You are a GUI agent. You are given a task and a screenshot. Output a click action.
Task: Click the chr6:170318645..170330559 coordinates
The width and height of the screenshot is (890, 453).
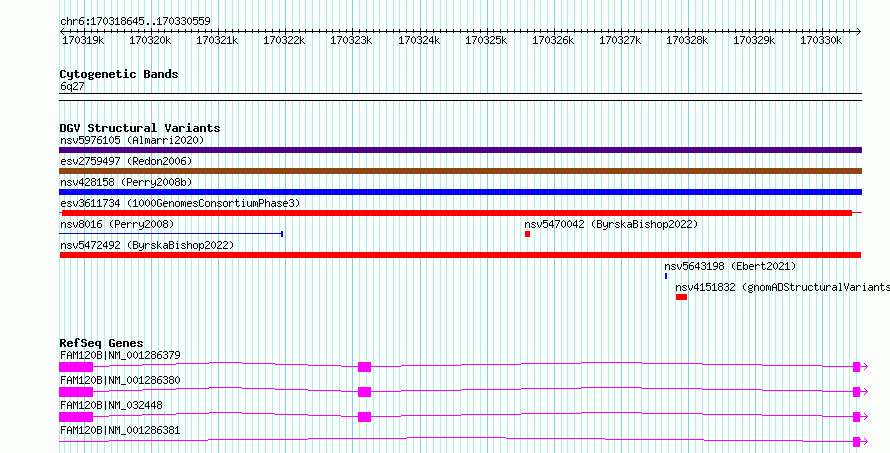click(135, 21)
